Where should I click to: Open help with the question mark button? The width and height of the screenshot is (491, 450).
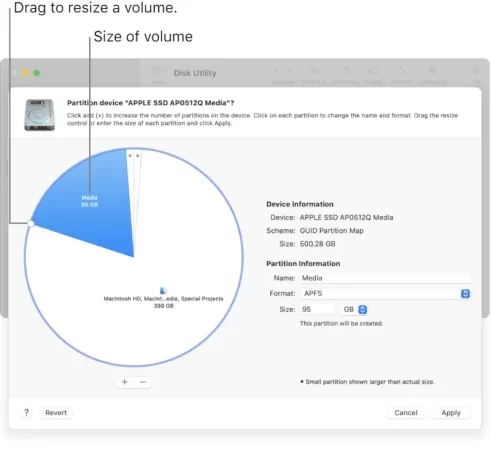point(27,413)
